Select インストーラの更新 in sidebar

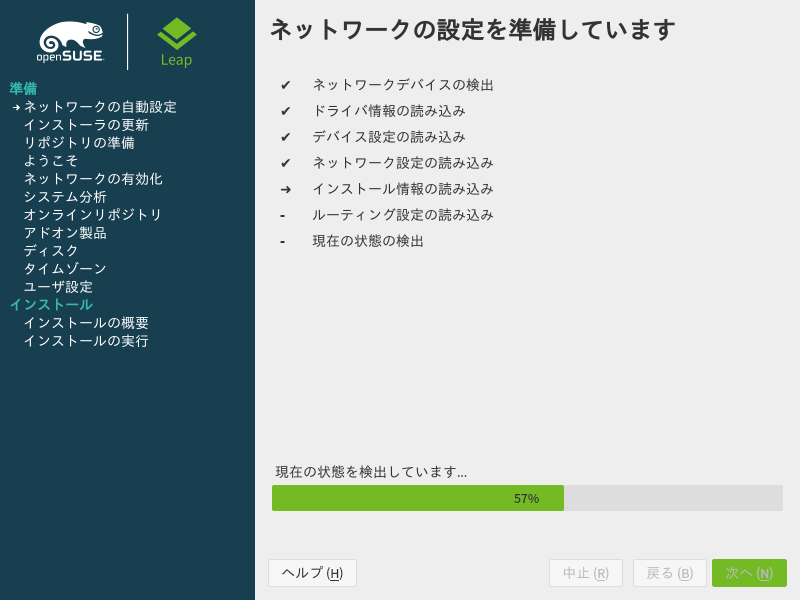click(86, 125)
